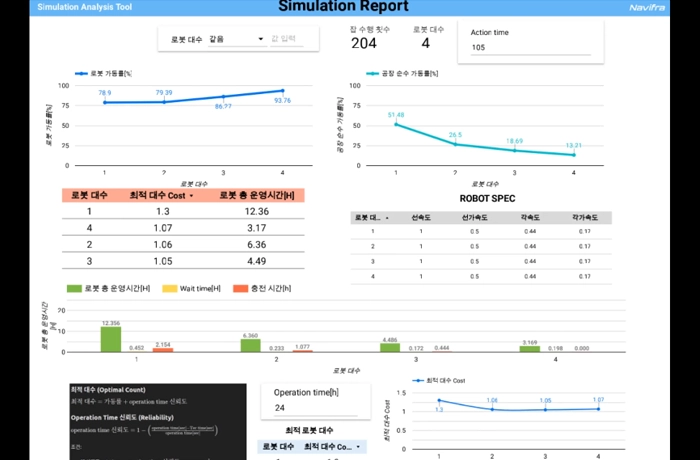
Task: Click orange 충전 시간[h] legend swatch
Action: click(240, 289)
